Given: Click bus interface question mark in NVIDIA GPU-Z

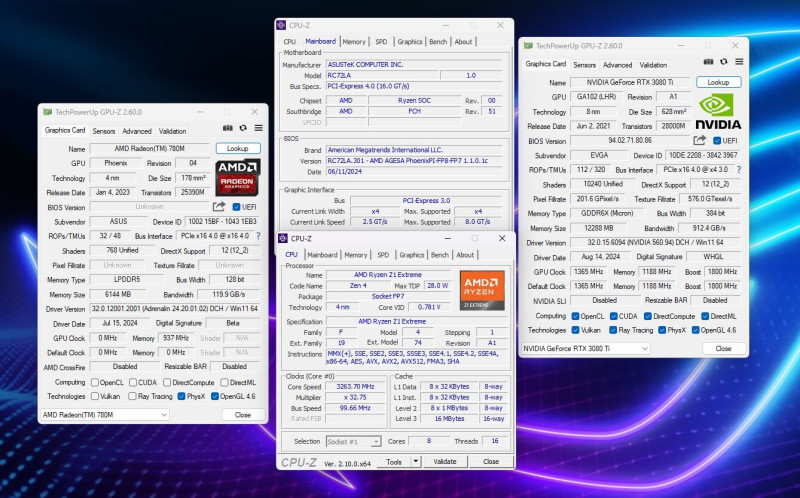Looking at the screenshot, I should [x=739, y=169].
